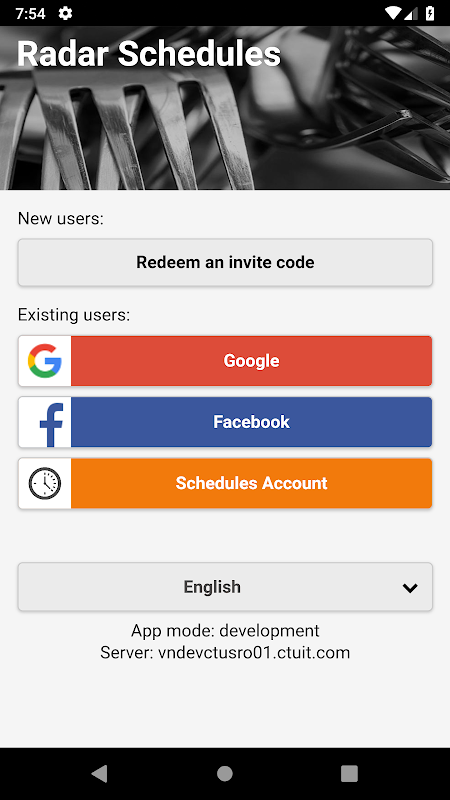Open recent apps square button

click(x=349, y=773)
